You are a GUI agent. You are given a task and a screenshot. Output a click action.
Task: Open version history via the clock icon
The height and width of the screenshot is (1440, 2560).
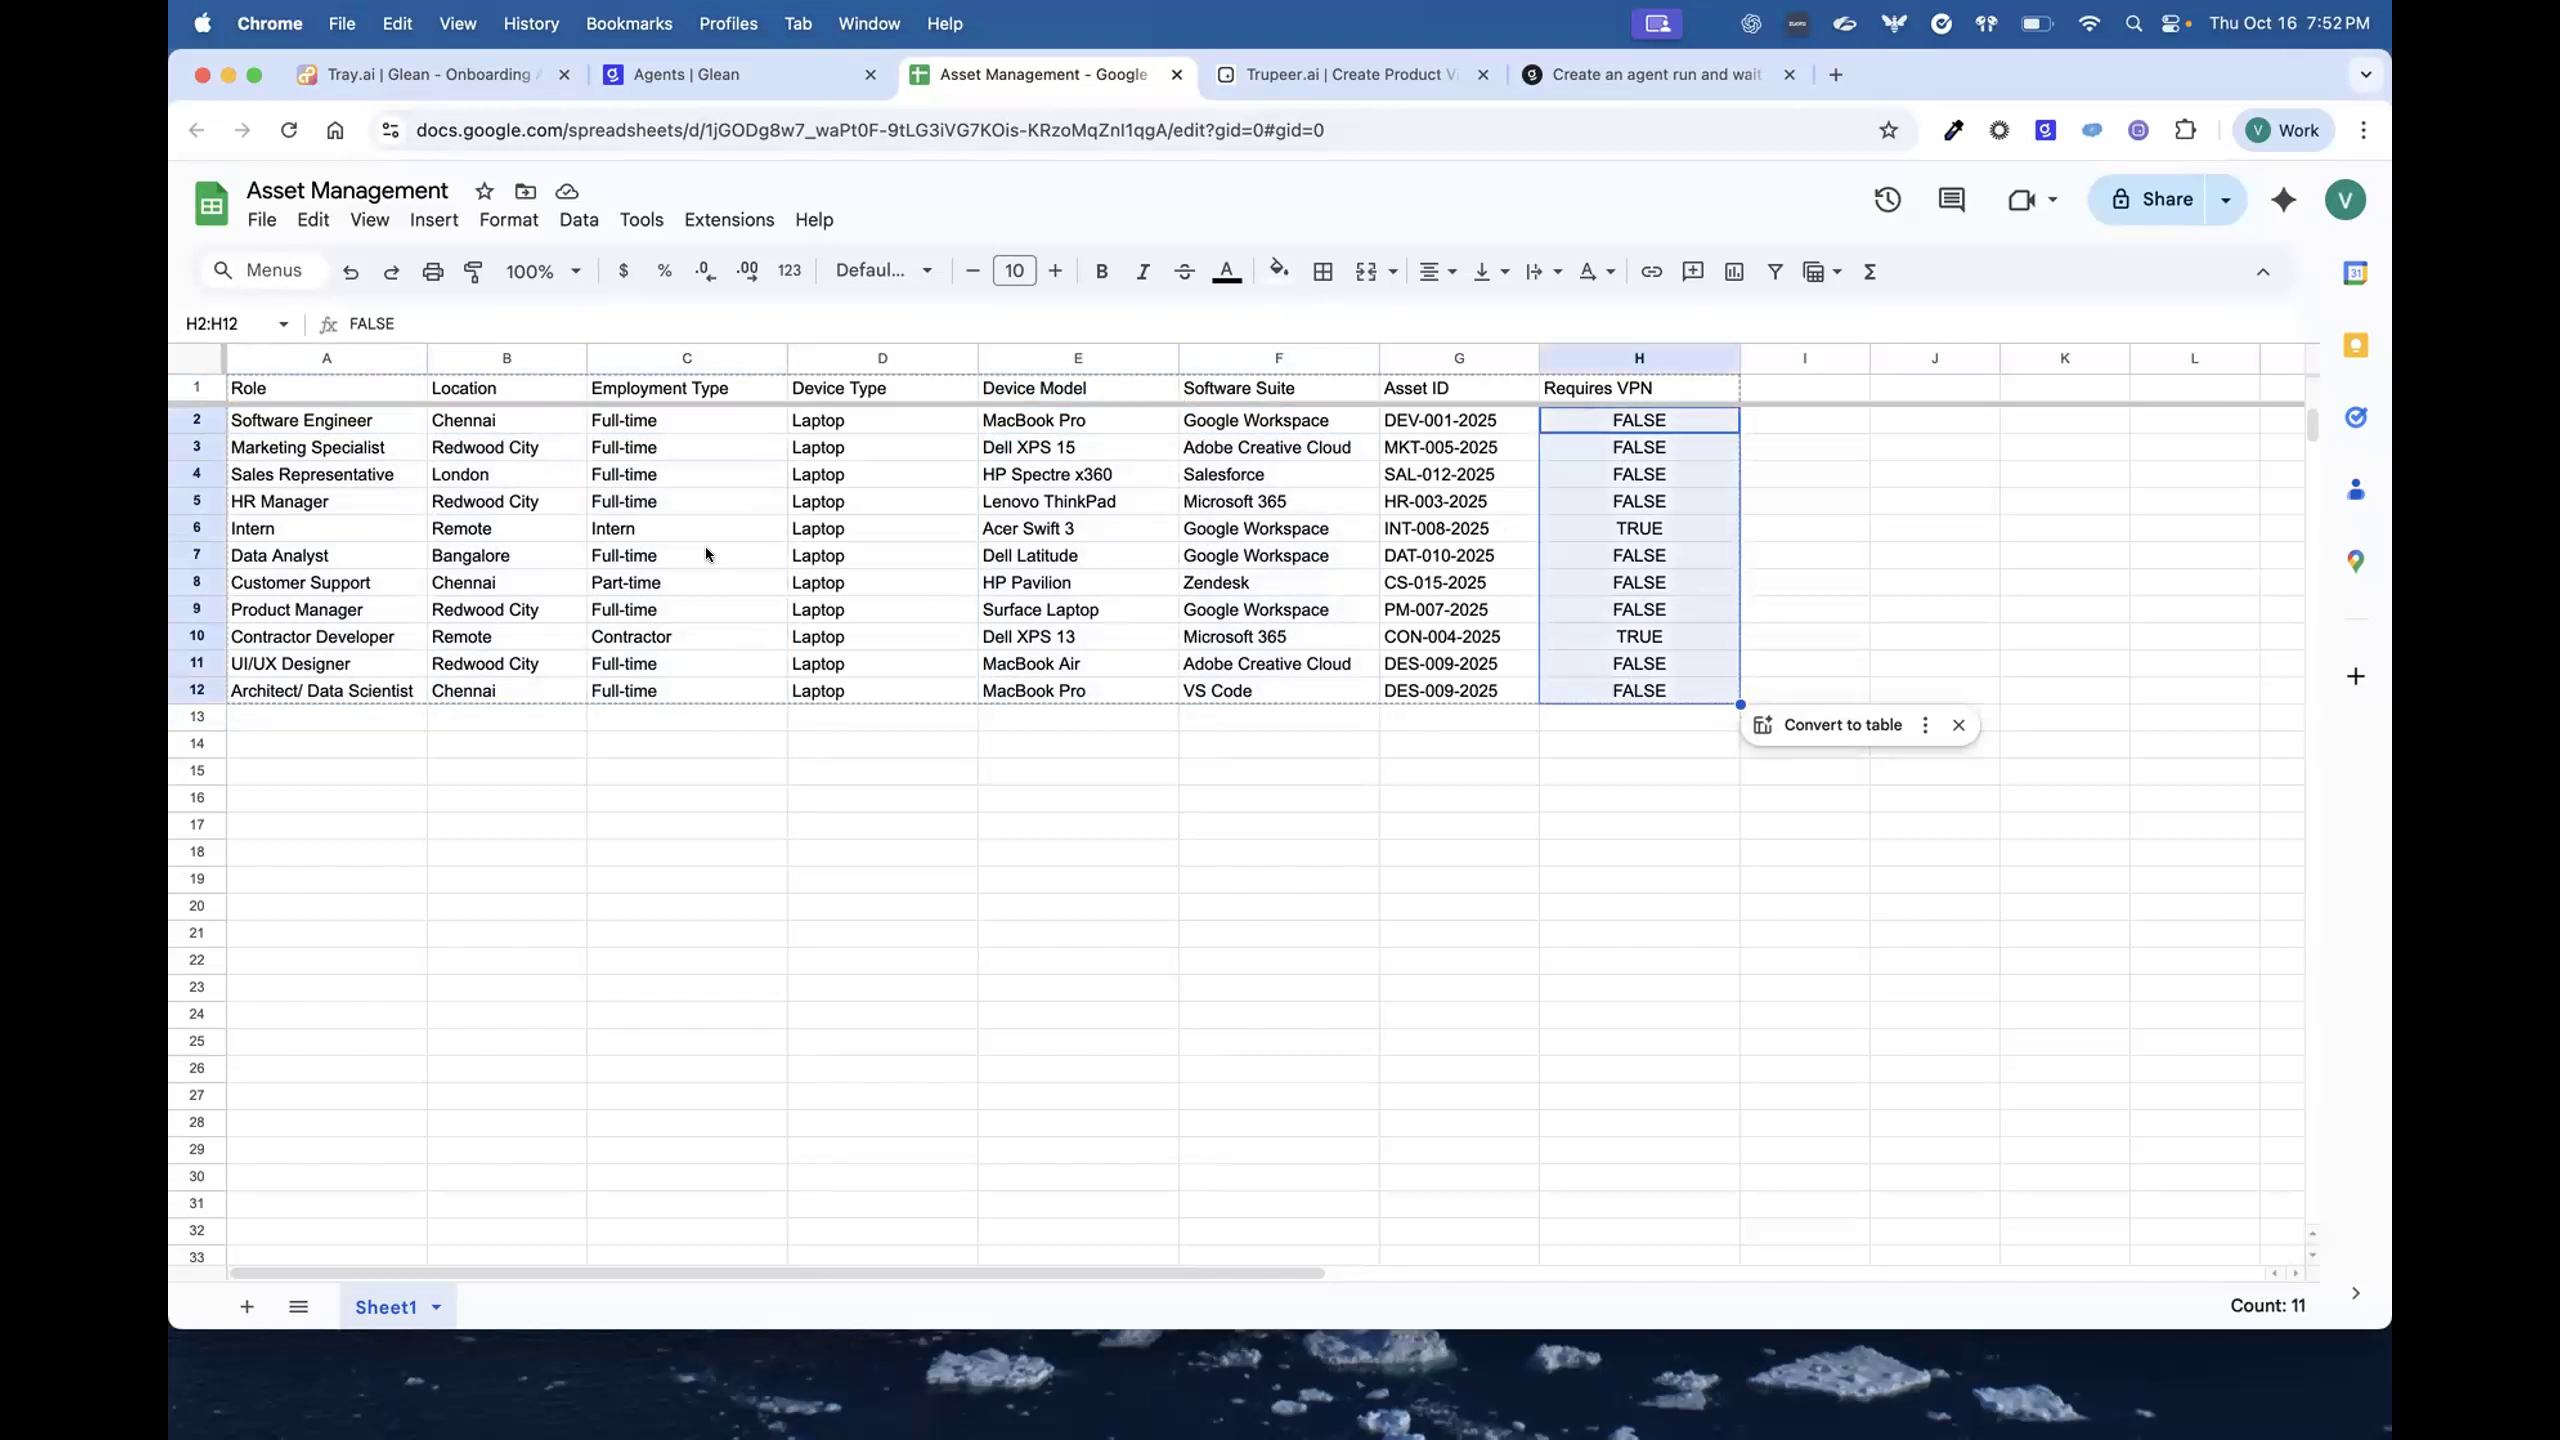(1886, 199)
